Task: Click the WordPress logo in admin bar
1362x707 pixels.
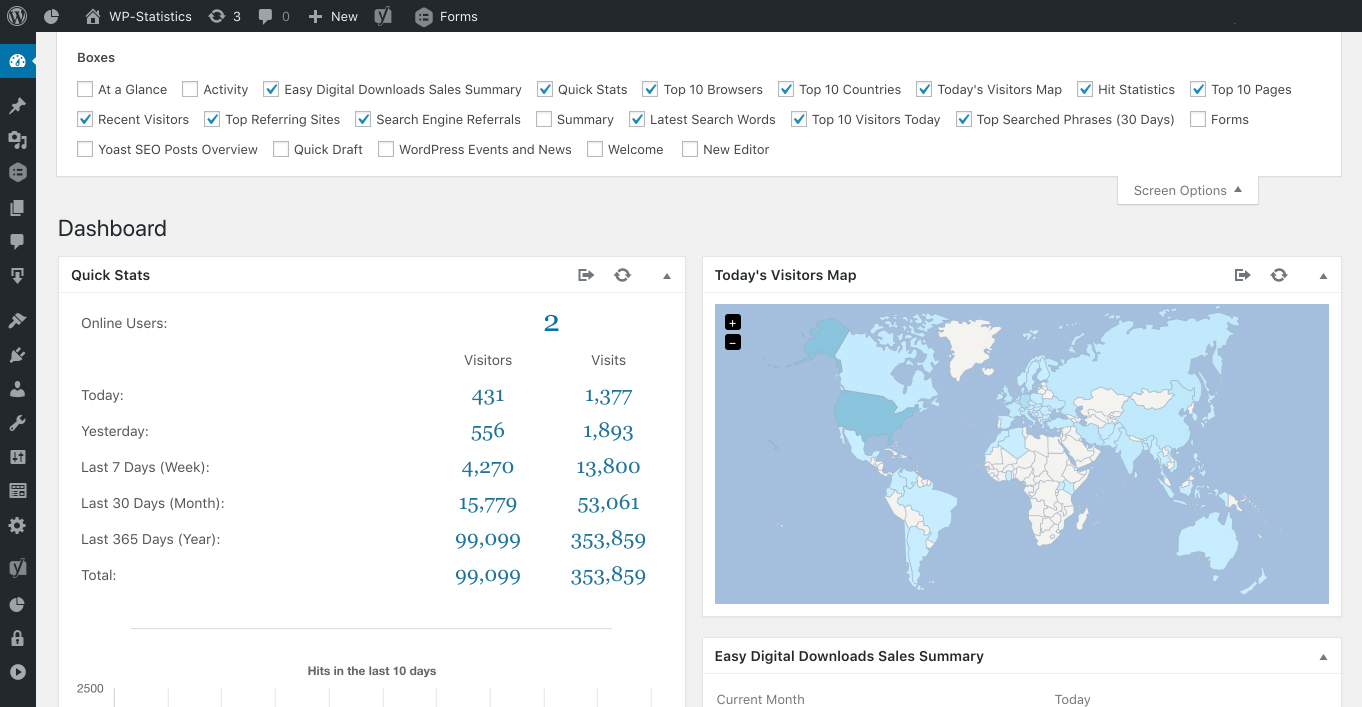Action: (x=17, y=16)
